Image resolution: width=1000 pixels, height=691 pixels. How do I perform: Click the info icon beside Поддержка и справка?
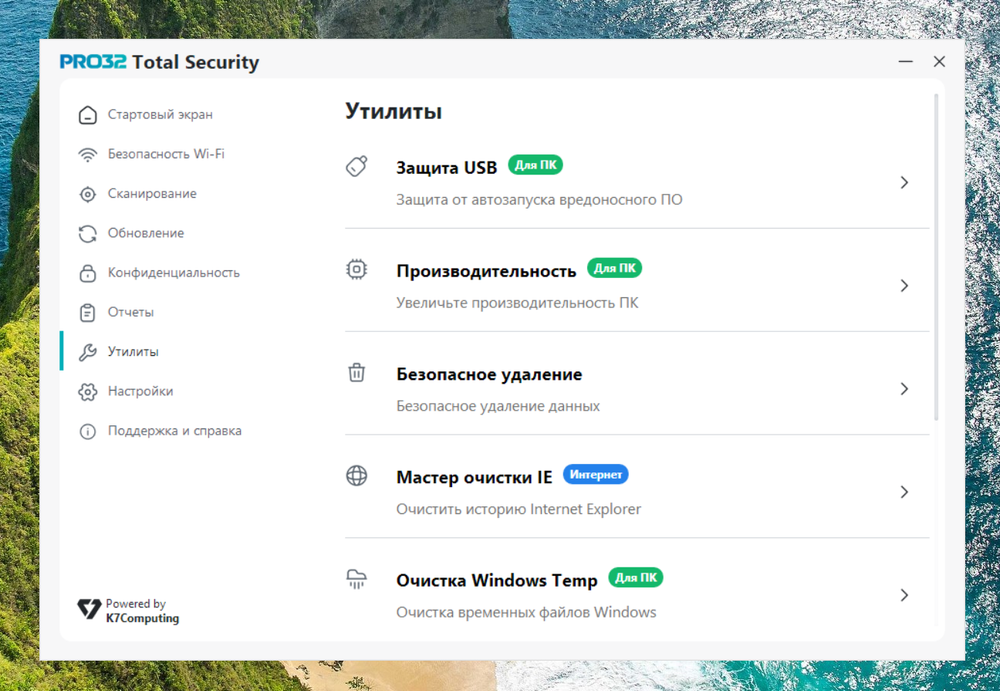[x=87, y=431]
